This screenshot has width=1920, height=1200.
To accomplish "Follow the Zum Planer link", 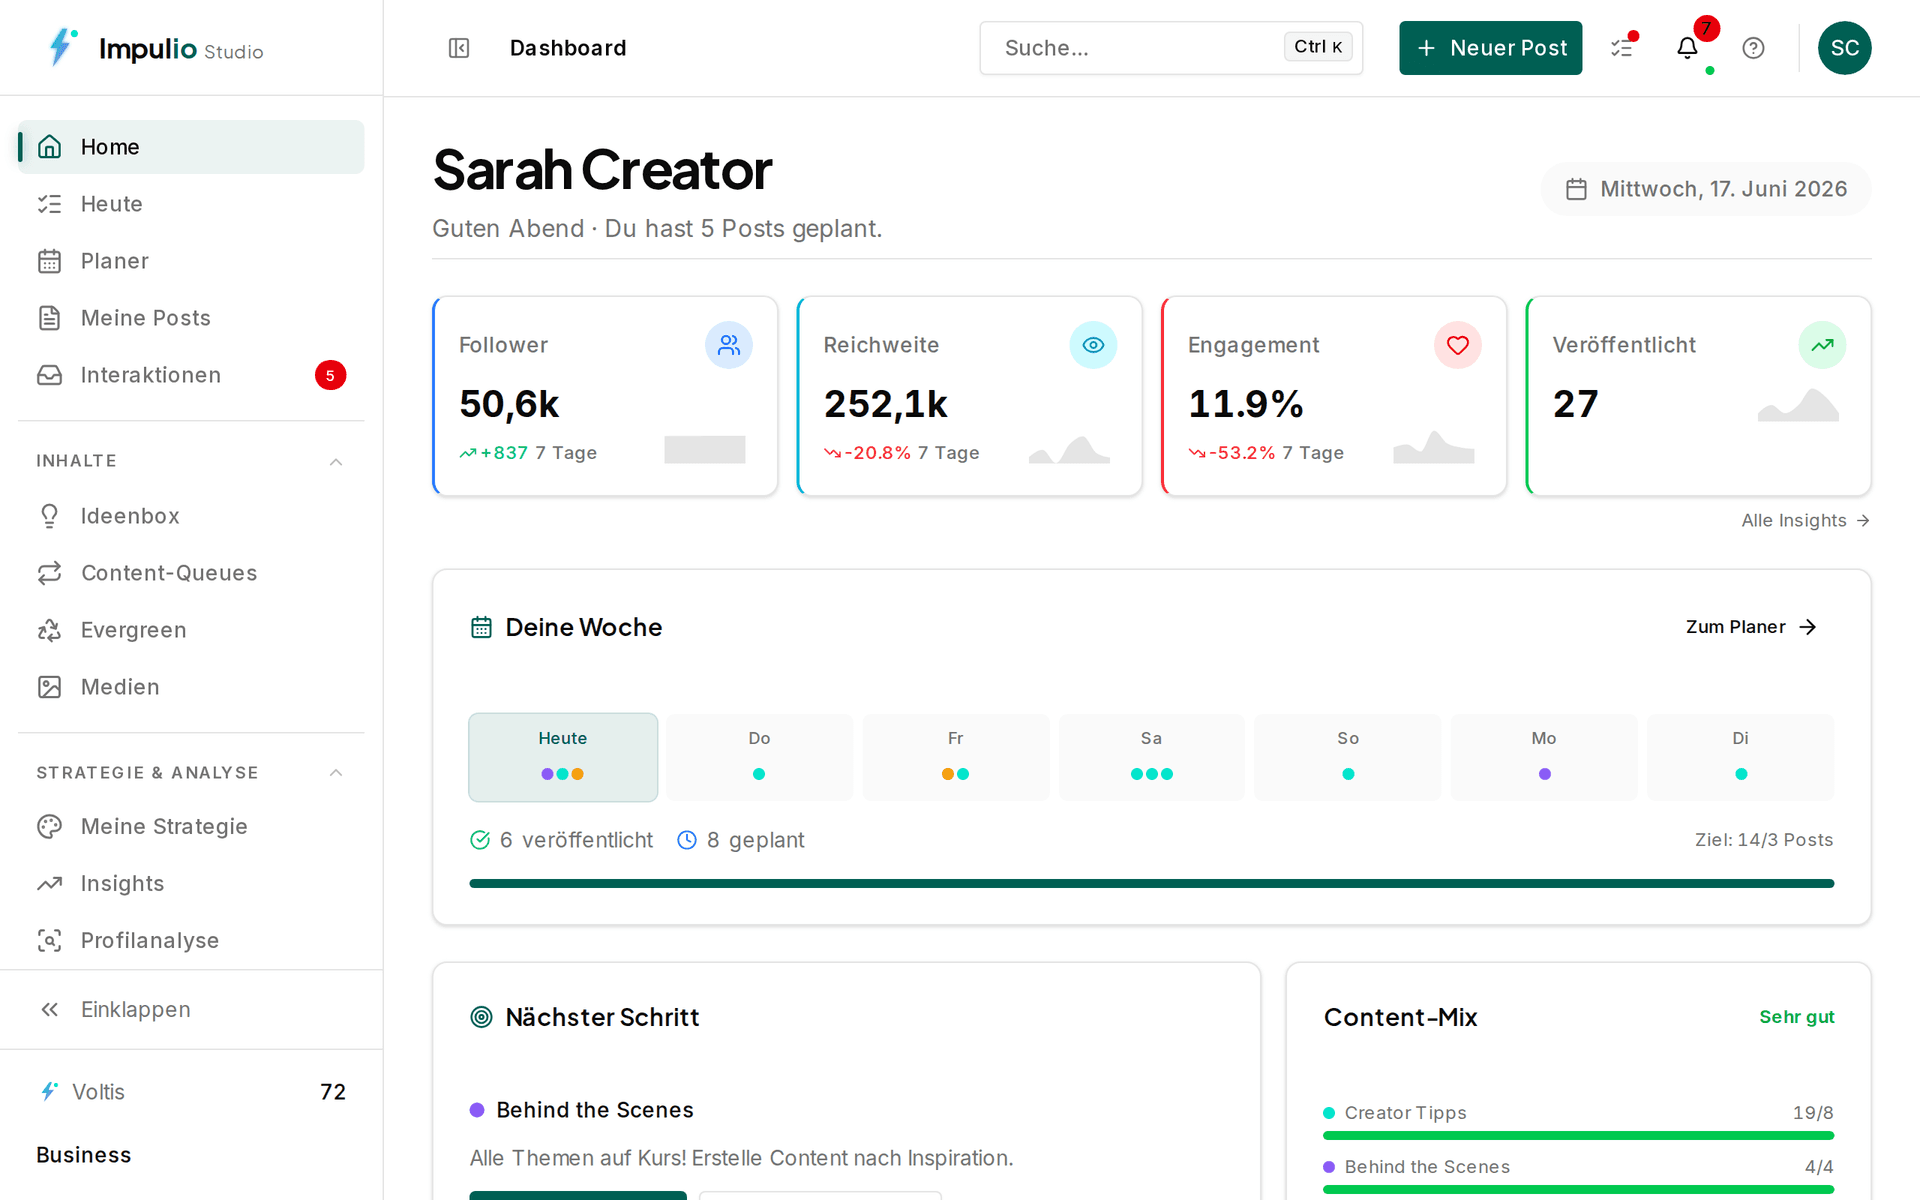I will (1751, 627).
